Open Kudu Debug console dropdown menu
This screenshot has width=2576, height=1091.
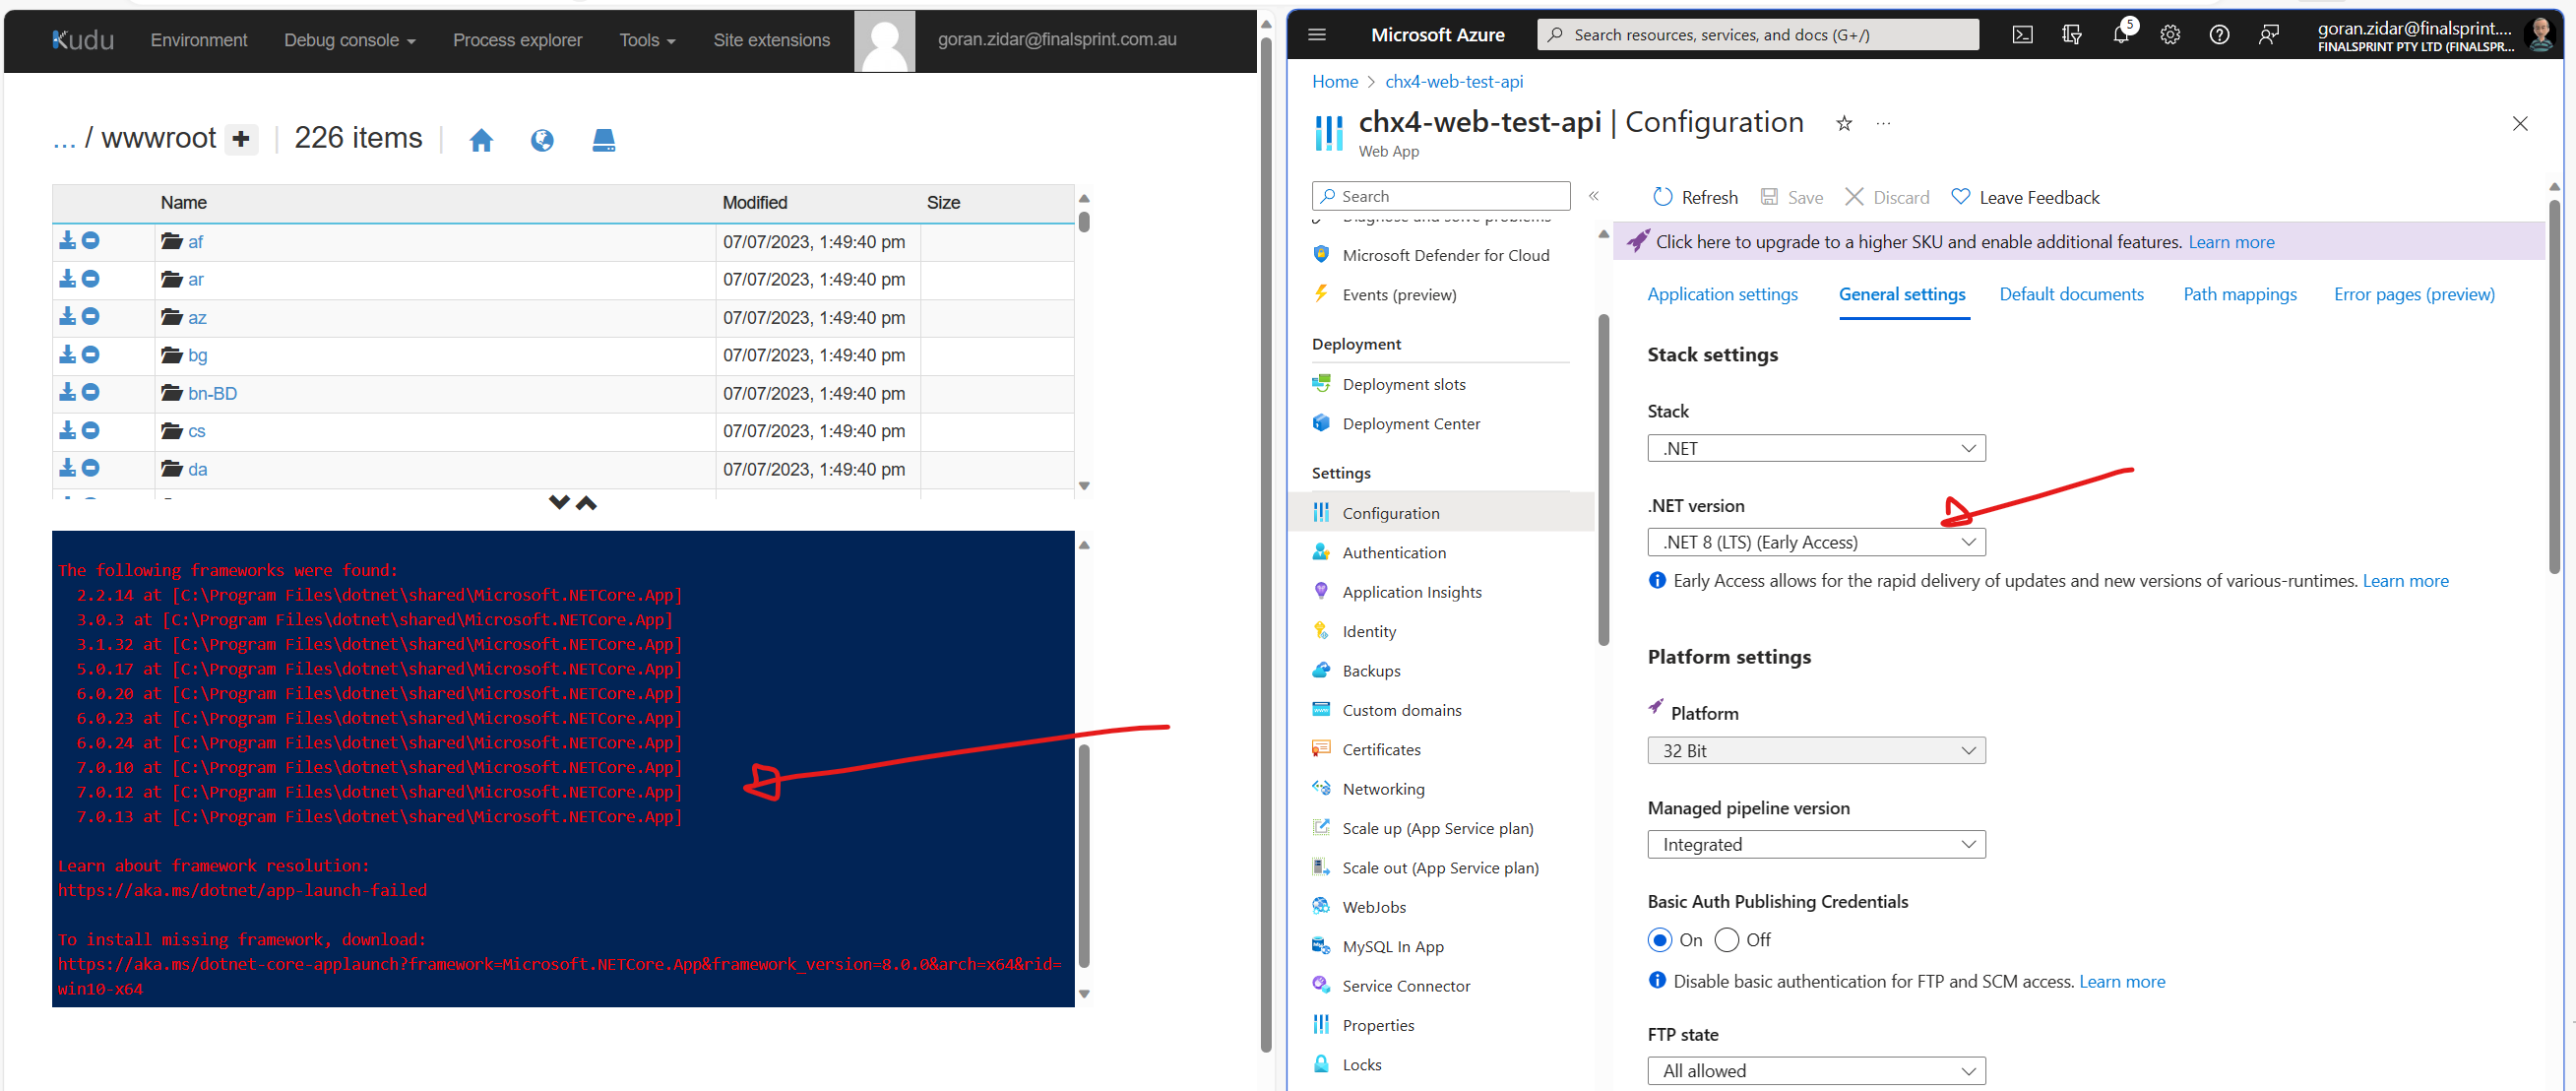(350, 40)
